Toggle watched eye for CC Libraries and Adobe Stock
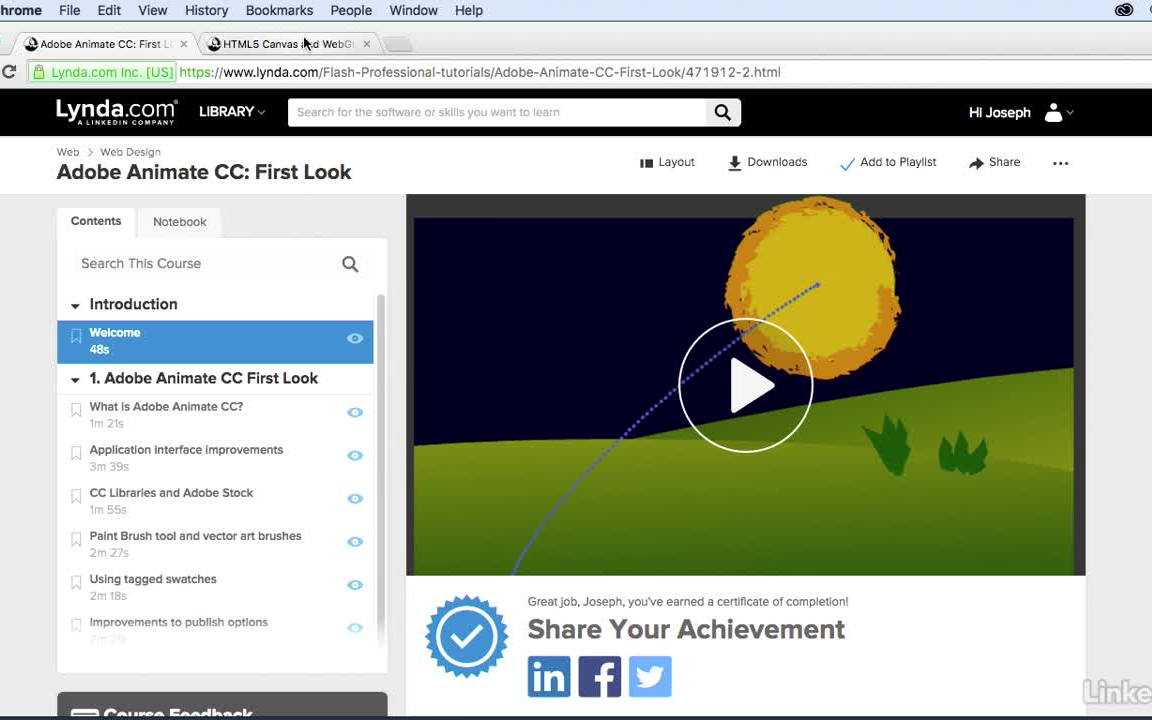 tap(355, 499)
